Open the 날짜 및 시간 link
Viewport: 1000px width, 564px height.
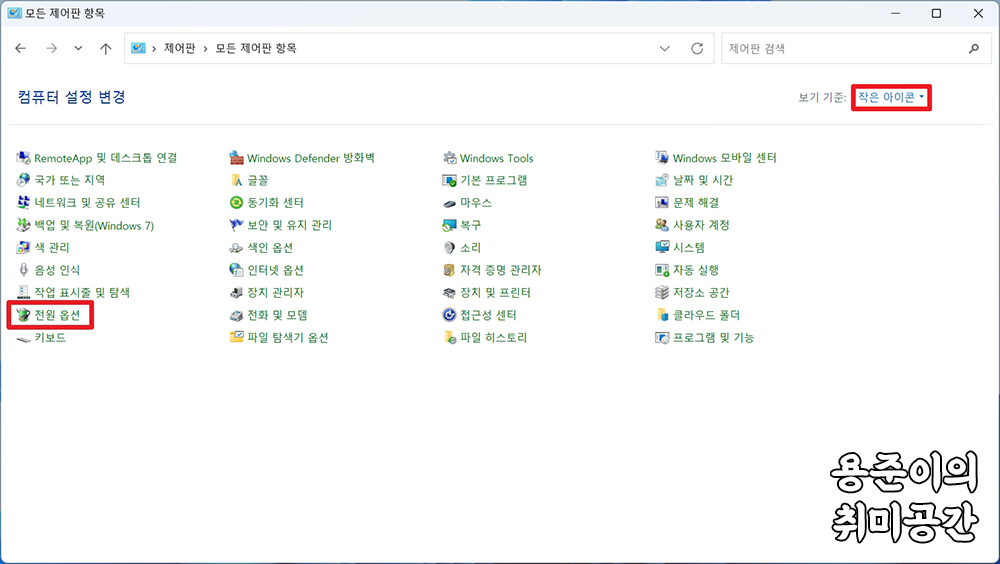tap(703, 180)
